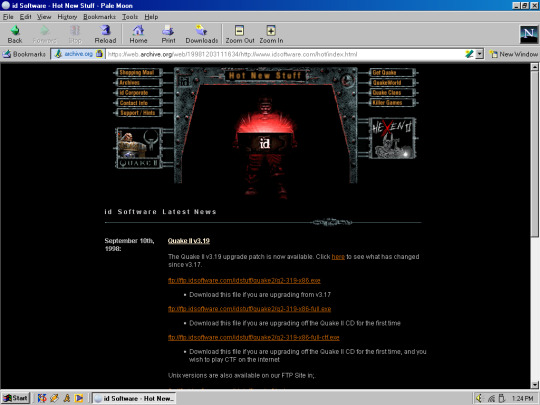Image resolution: width=540 pixels, height=405 pixels.
Task: Click the Killer Games nav button
Action: [x=393, y=102]
